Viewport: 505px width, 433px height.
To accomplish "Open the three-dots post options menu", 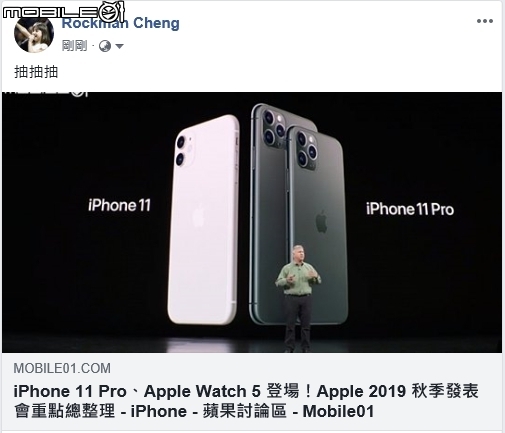I will (485, 21).
